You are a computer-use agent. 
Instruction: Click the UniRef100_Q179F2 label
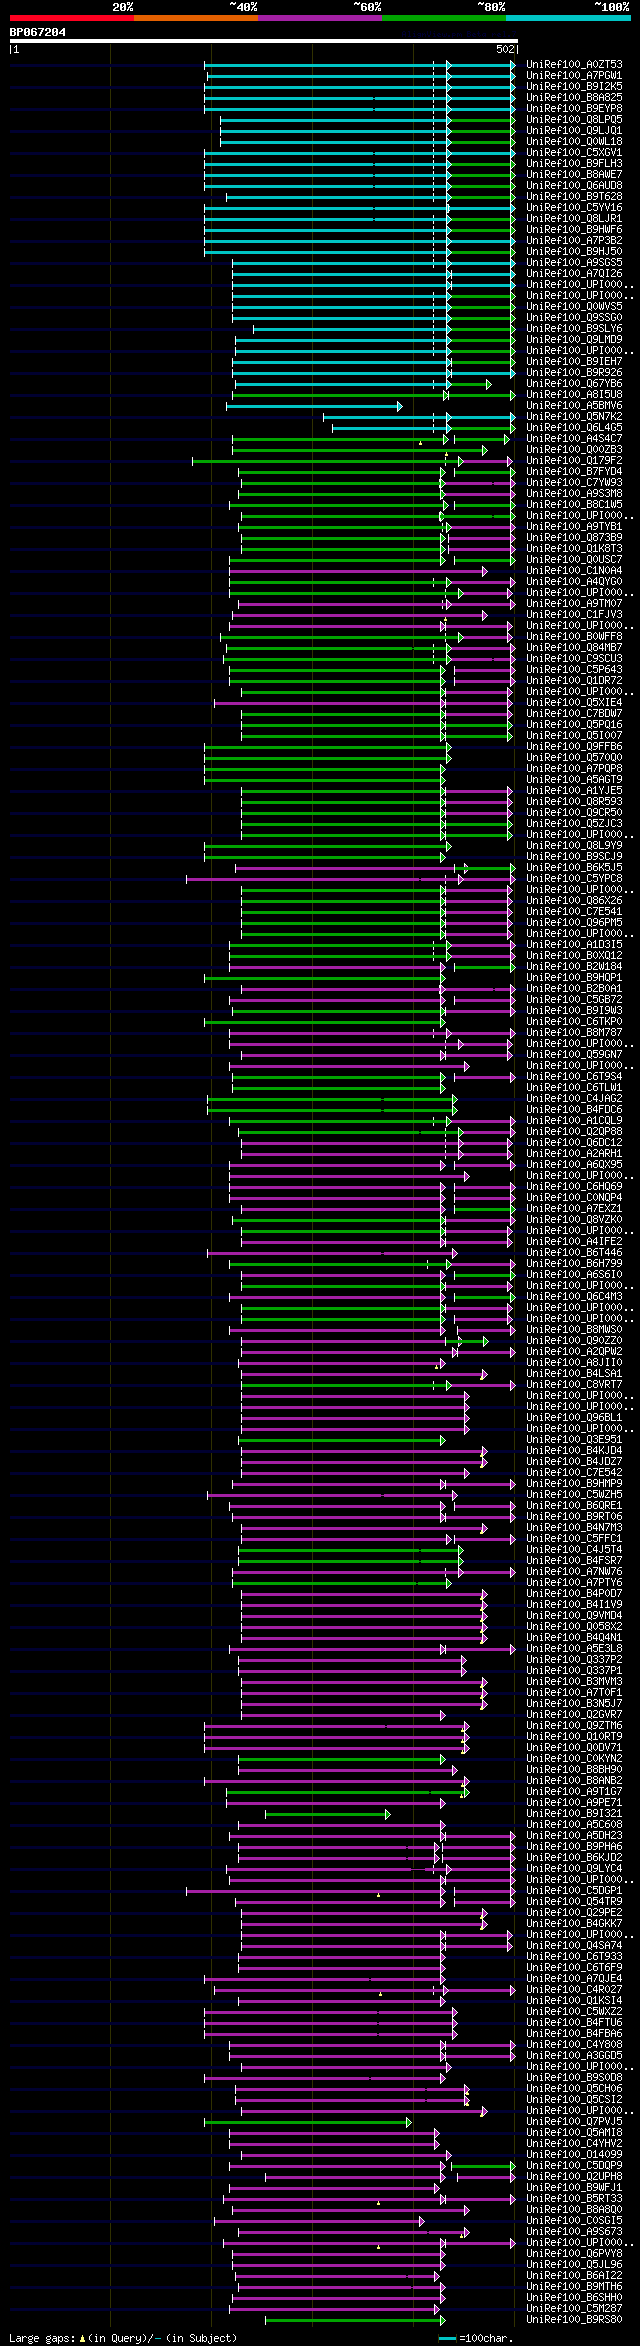click(574, 460)
